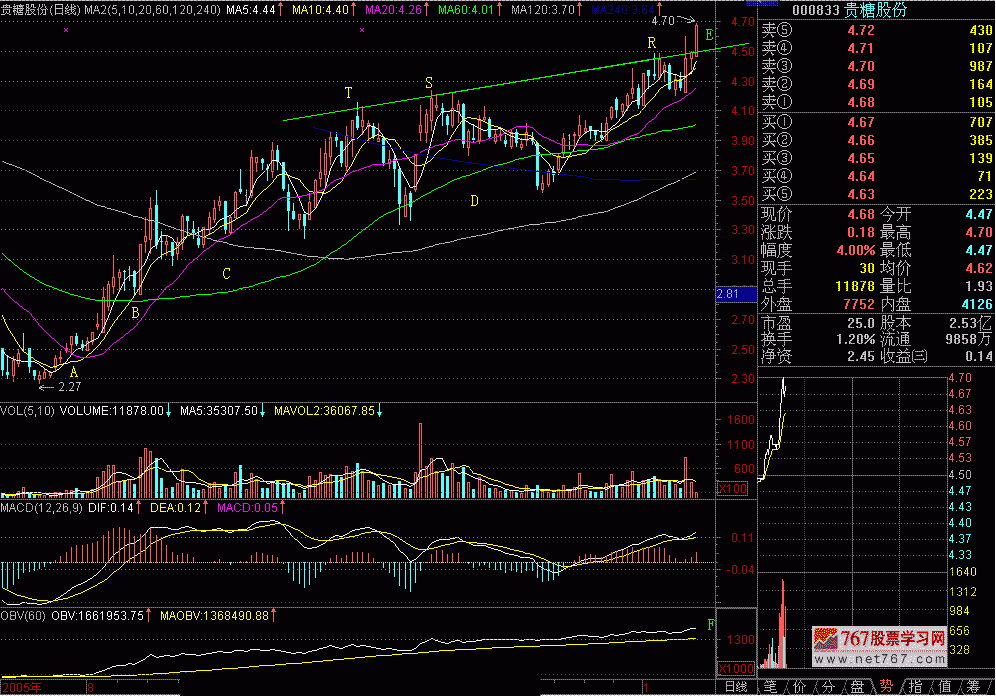Click the blue 2.81 price marker
996x696 pixels.
point(728,294)
